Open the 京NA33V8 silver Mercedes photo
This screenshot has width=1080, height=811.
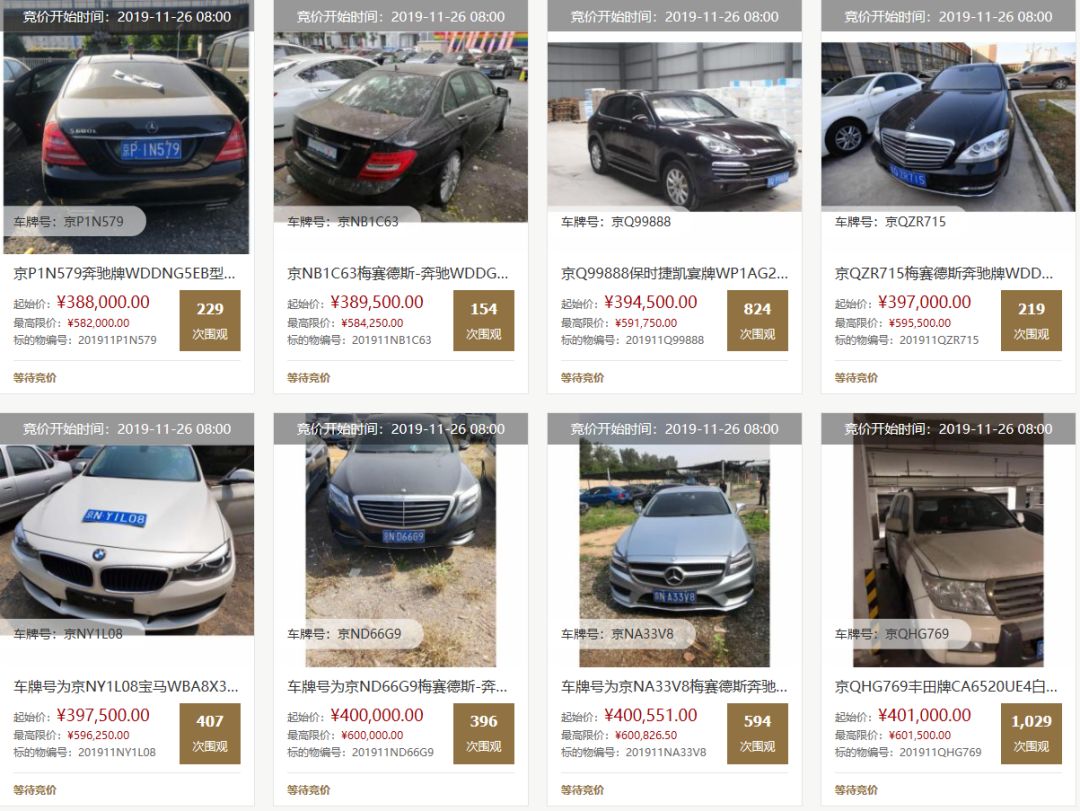[x=674, y=540]
